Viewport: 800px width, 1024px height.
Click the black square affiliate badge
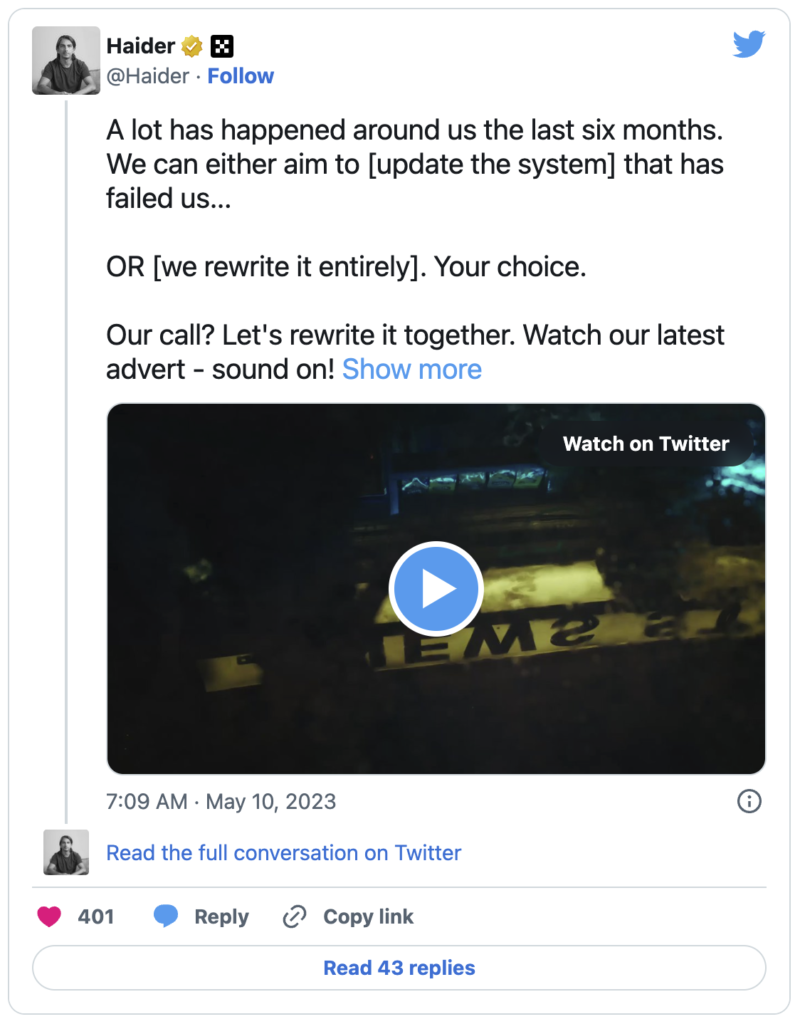[222, 46]
